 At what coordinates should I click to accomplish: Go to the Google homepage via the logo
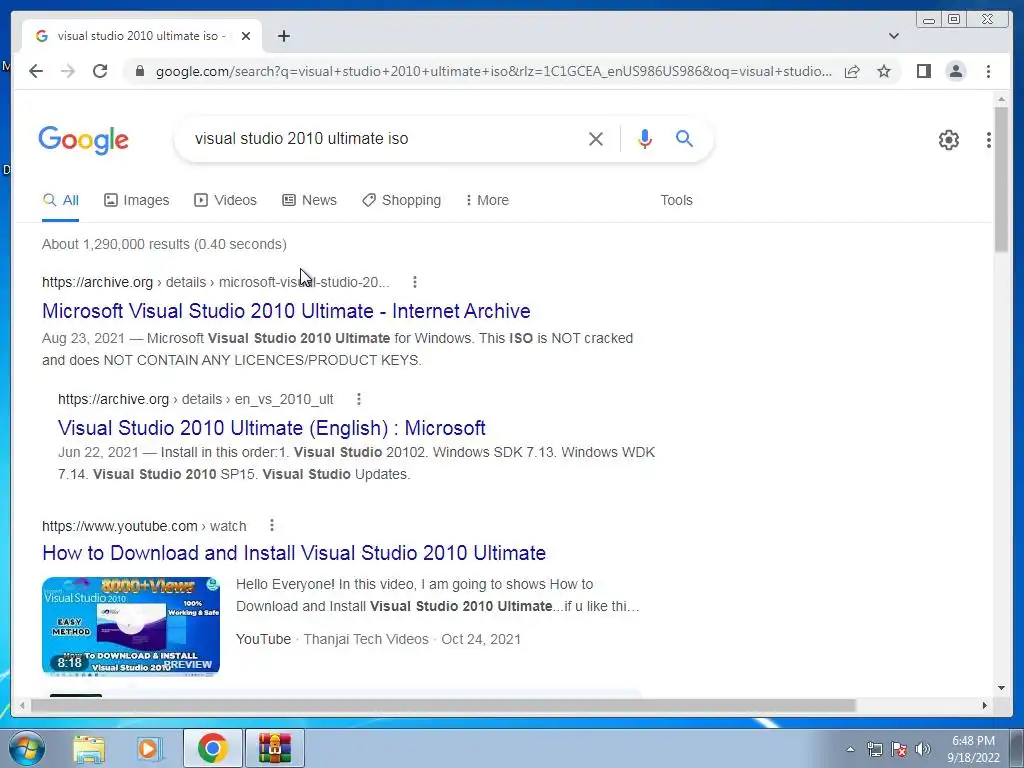pyautogui.click(x=84, y=140)
